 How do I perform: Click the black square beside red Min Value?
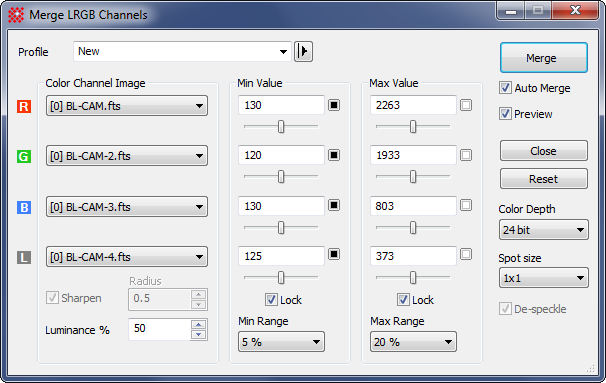click(334, 105)
